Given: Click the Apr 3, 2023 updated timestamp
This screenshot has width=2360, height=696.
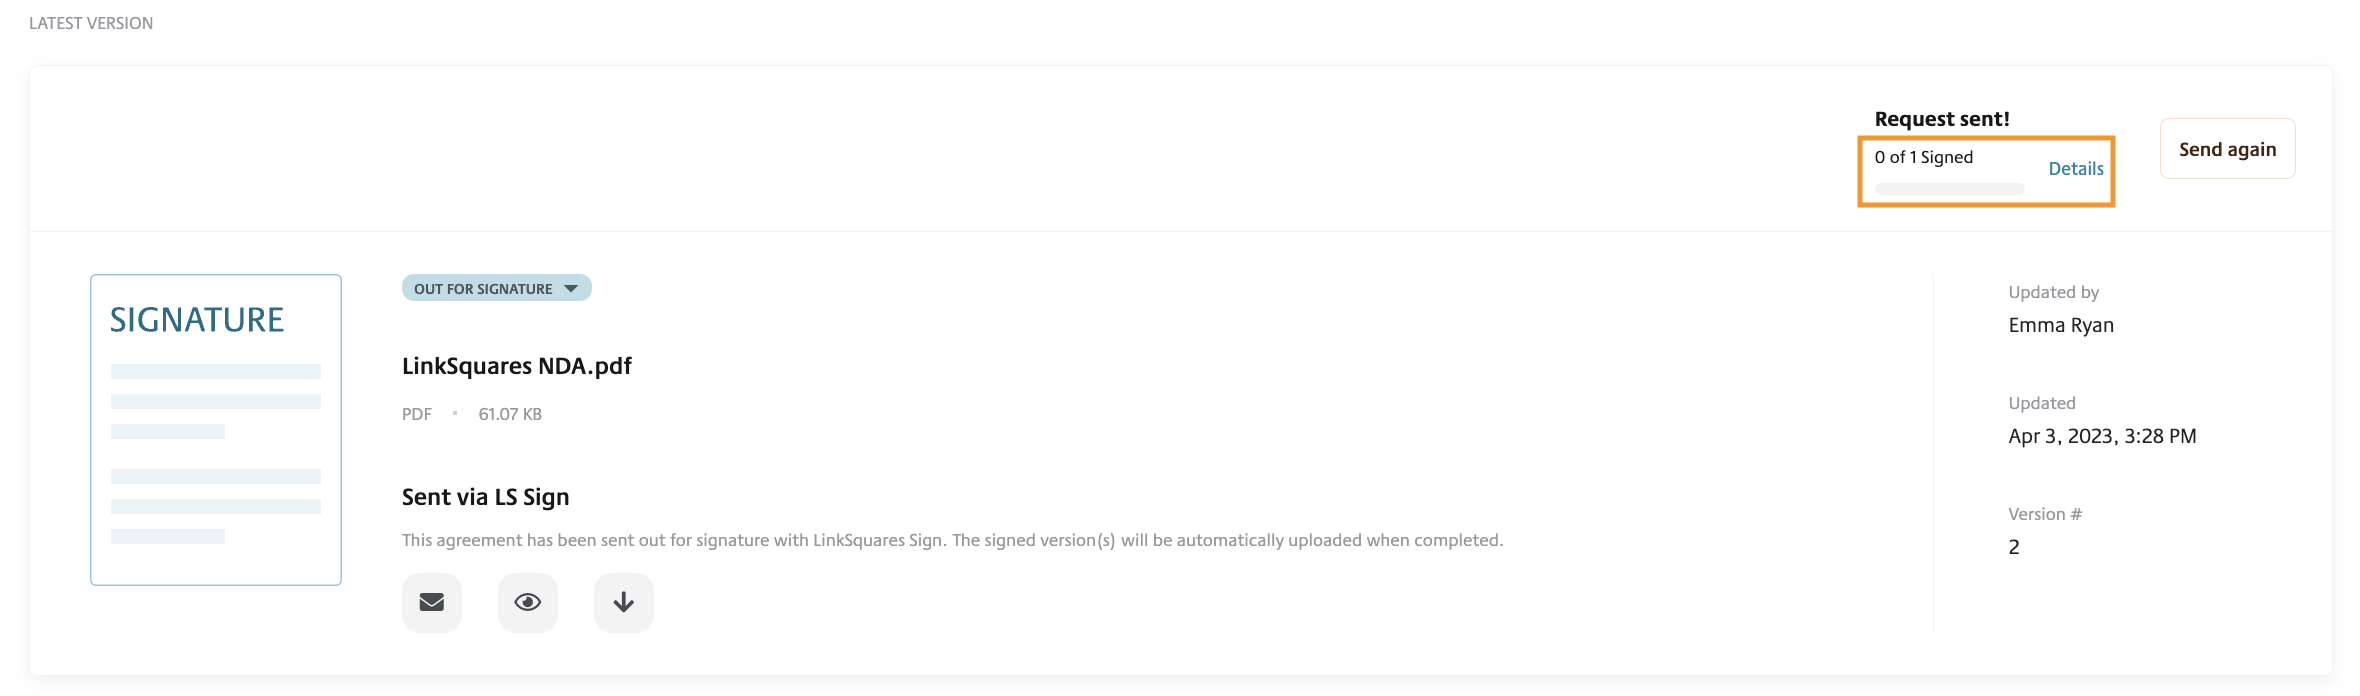Looking at the screenshot, I should coord(2102,436).
